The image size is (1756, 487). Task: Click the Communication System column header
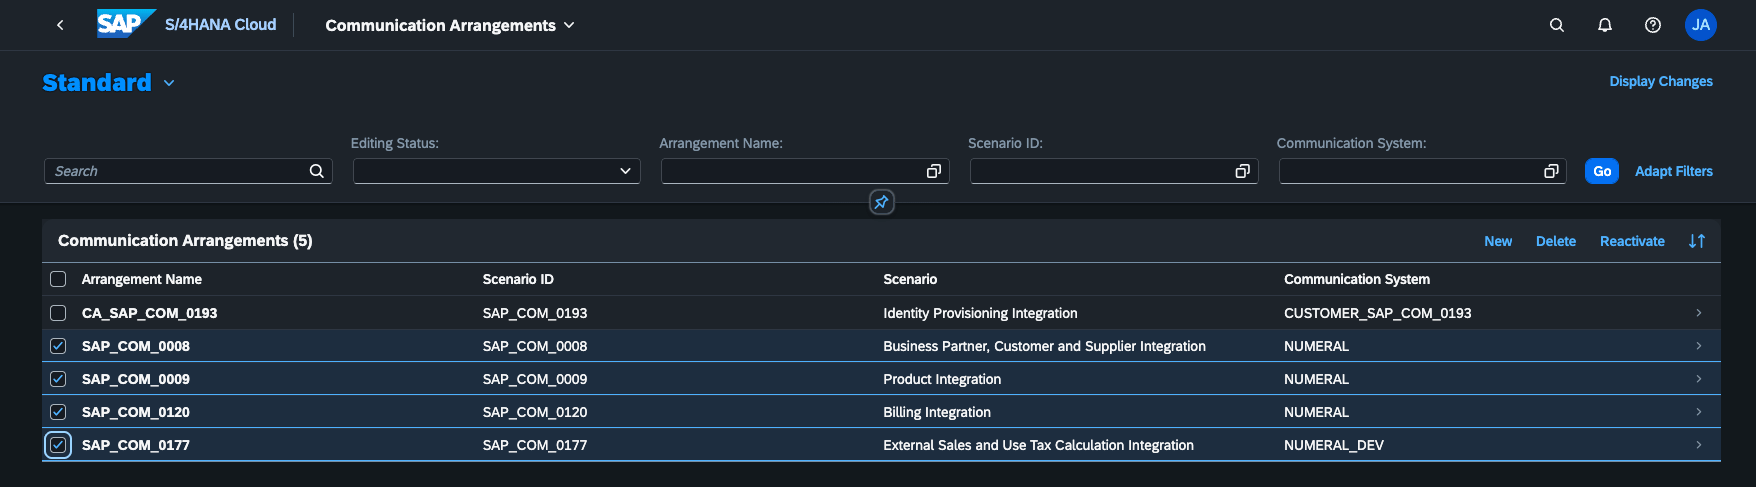pos(1357,279)
